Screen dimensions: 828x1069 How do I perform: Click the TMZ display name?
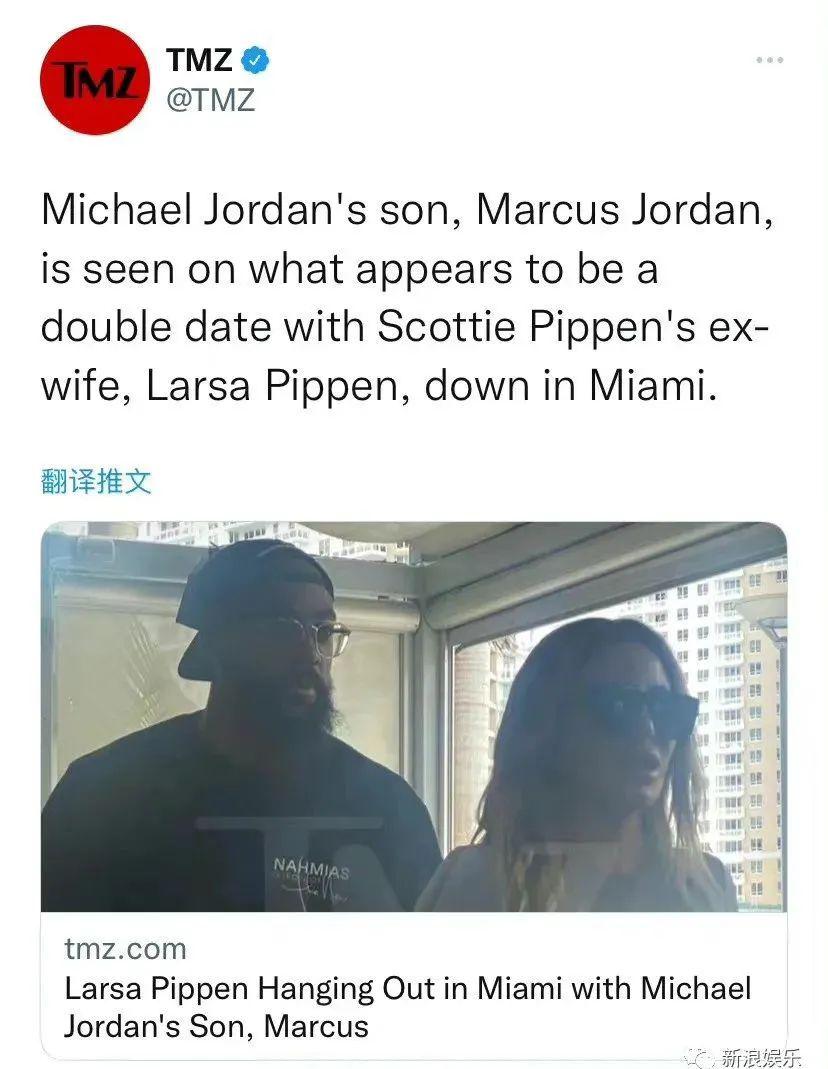click(x=199, y=60)
